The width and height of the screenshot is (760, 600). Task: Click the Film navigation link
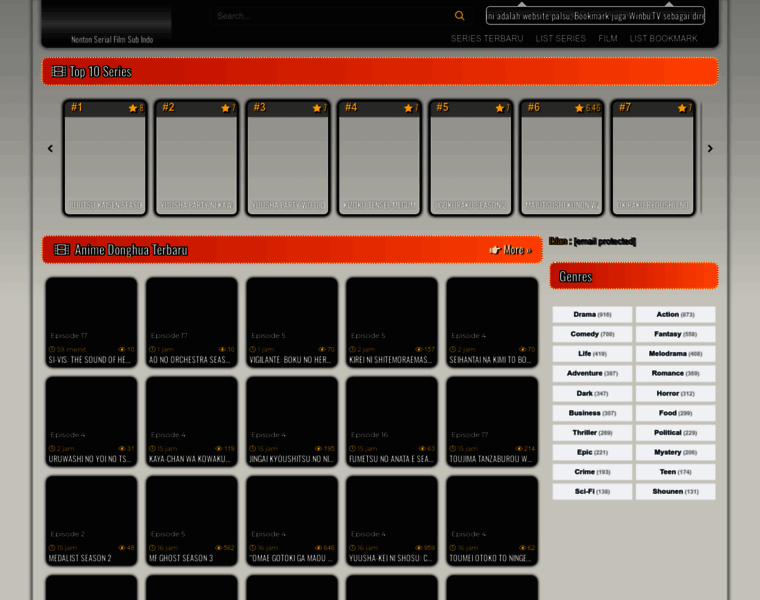pyautogui.click(x=607, y=38)
